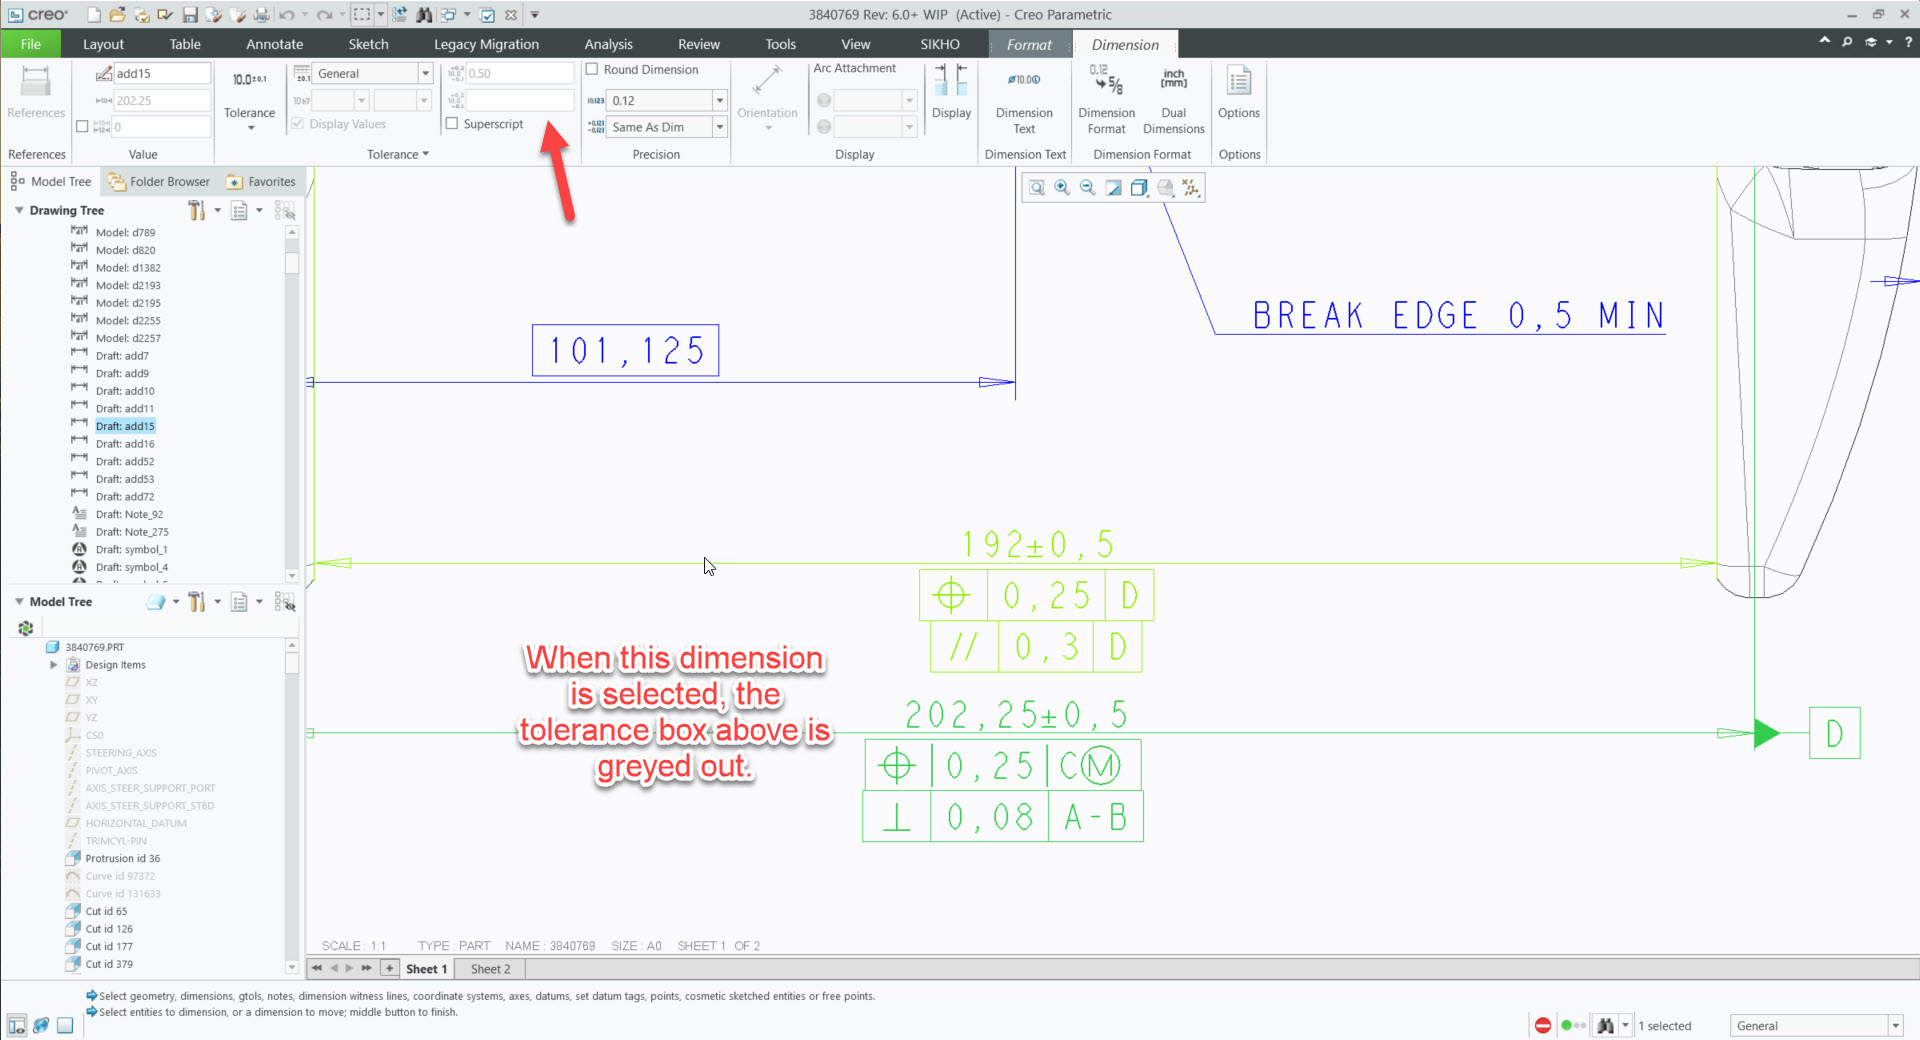
Task: Switch to the Annotate ribbon tab
Action: click(x=273, y=44)
